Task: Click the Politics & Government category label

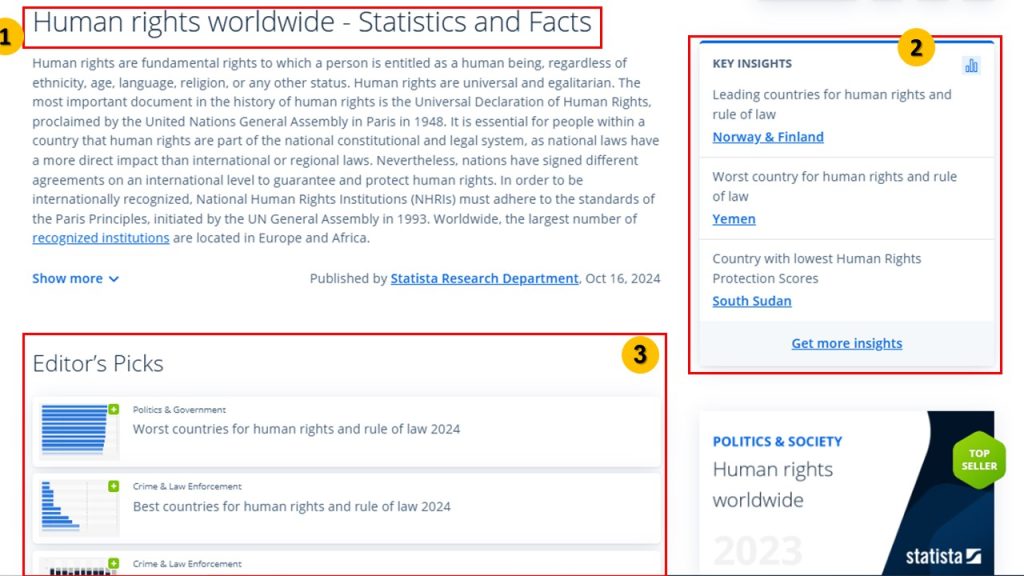Action: point(180,409)
